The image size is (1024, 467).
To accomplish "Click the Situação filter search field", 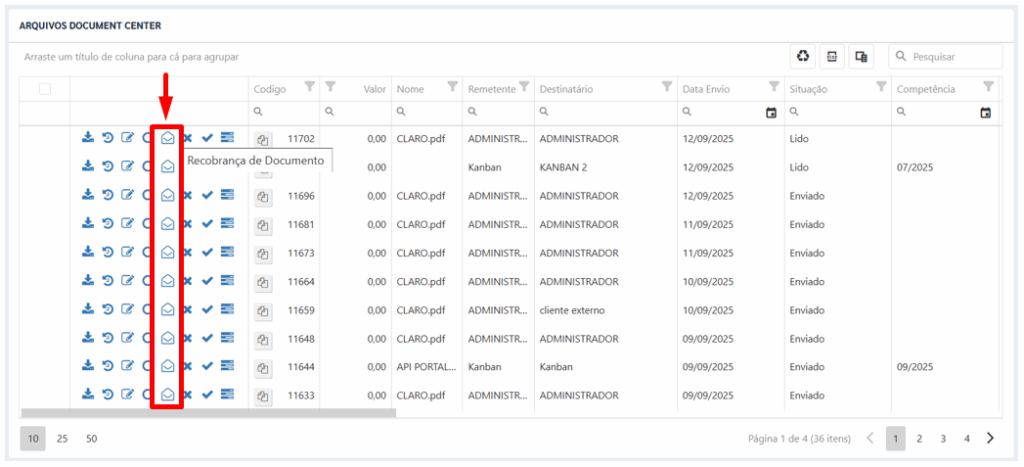I will tap(837, 113).
